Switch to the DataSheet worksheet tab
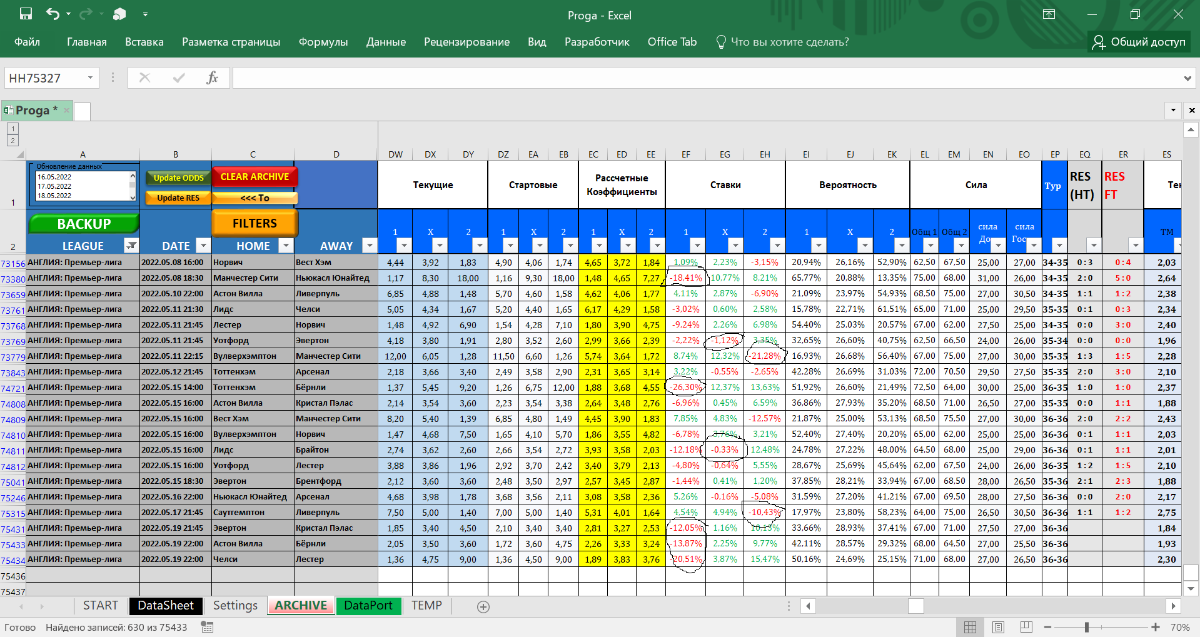 click(x=166, y=606)
